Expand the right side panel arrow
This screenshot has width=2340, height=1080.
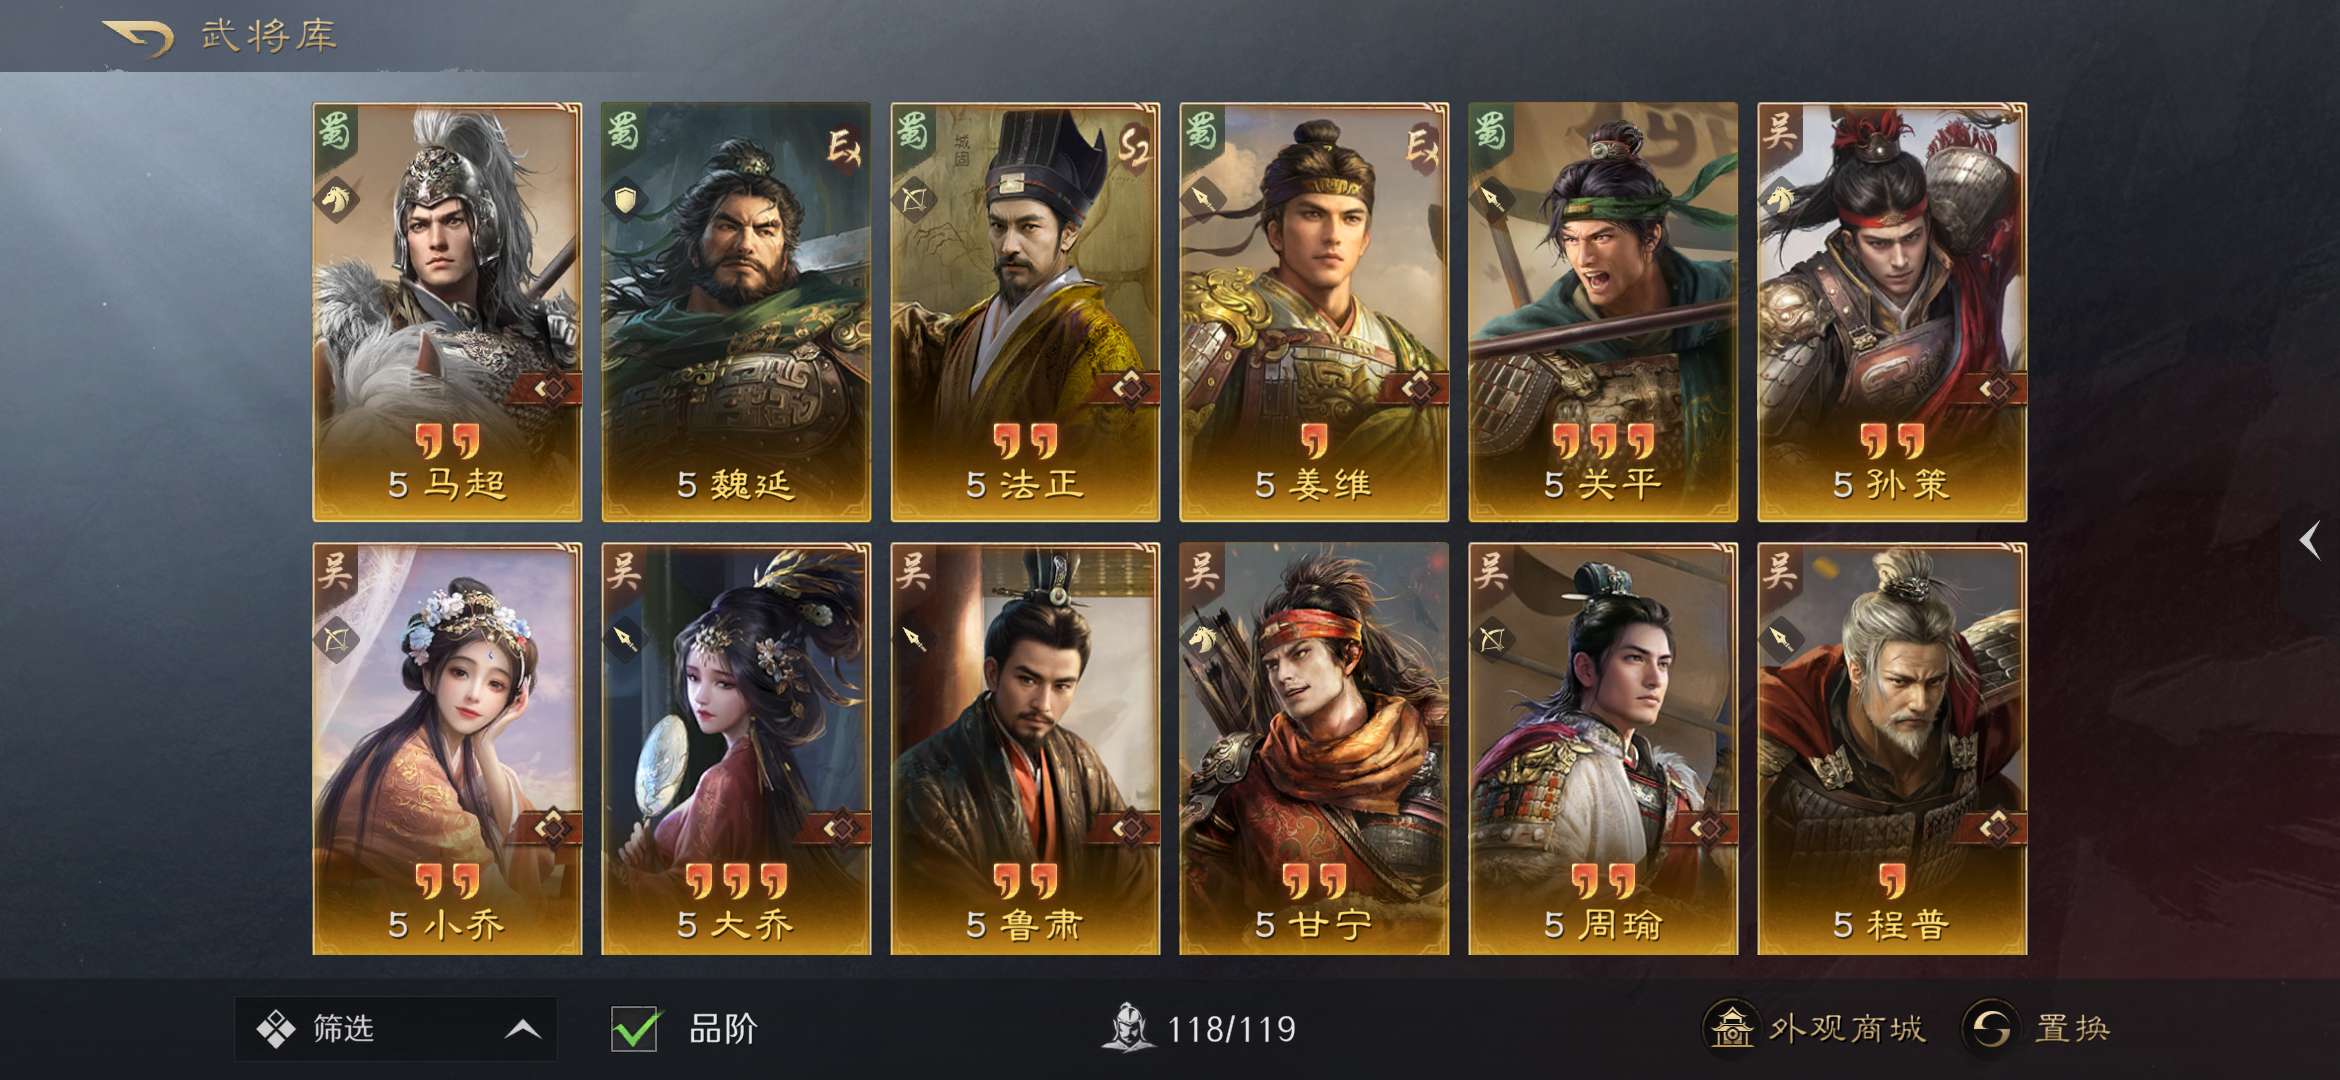coord(2309,541)
